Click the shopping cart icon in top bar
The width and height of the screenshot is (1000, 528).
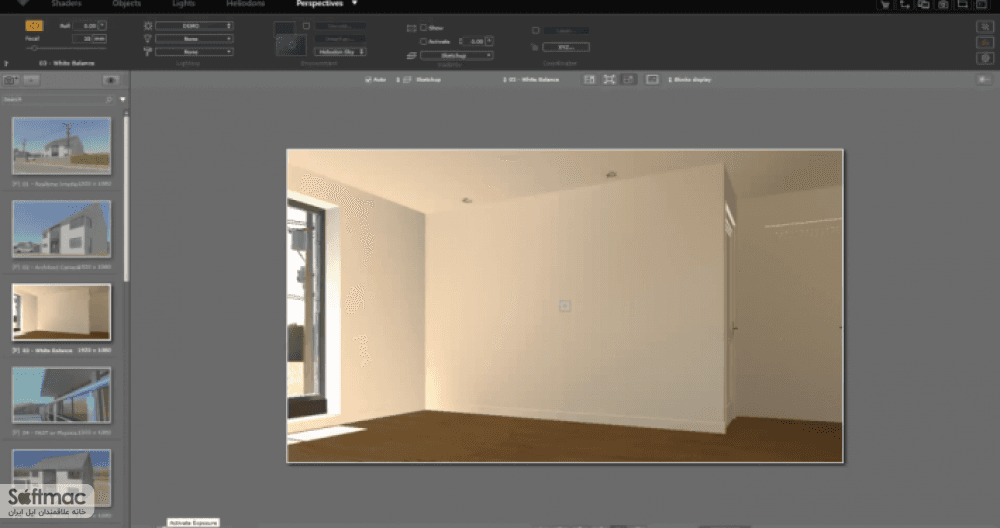885,4
